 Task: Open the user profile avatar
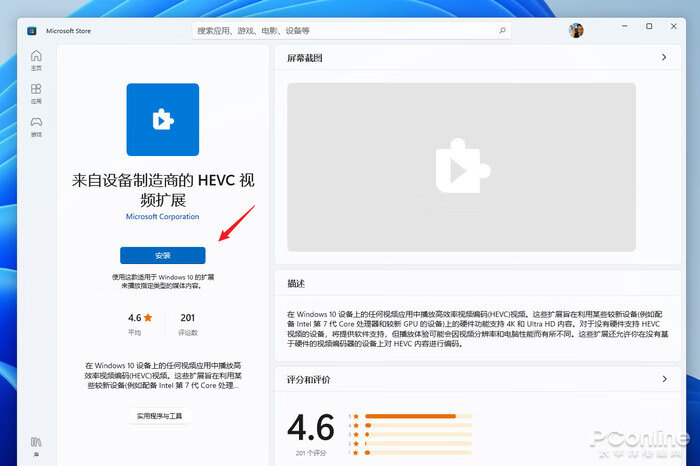coord(576,30)
